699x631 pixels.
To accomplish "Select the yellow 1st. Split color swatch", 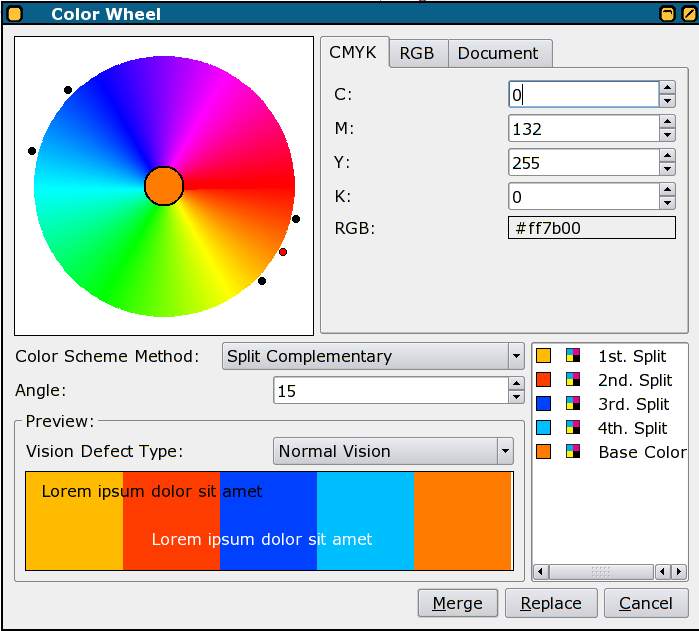I will click(544, 356).
